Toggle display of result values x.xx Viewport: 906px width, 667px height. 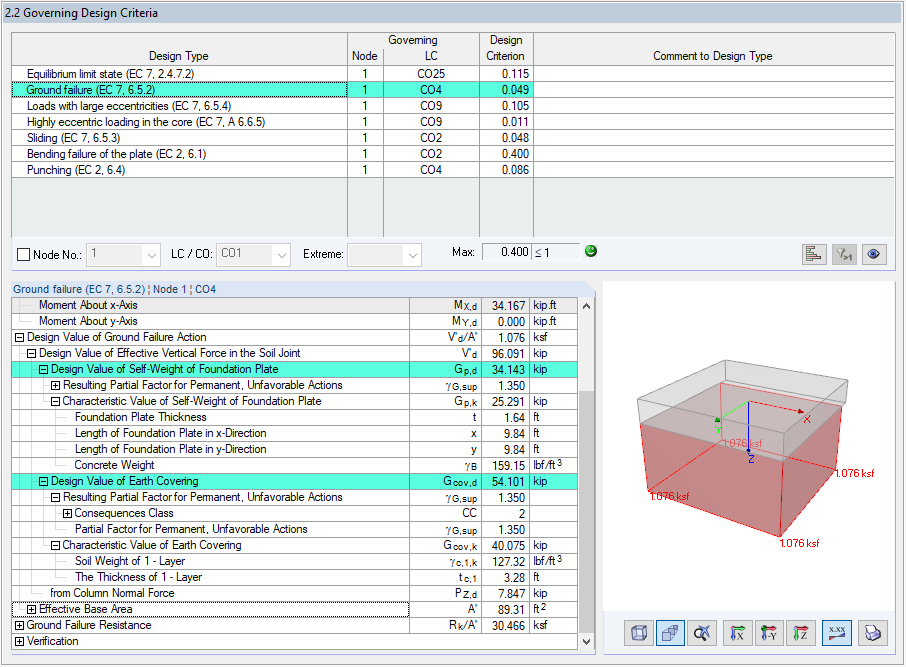coord(837,633)
